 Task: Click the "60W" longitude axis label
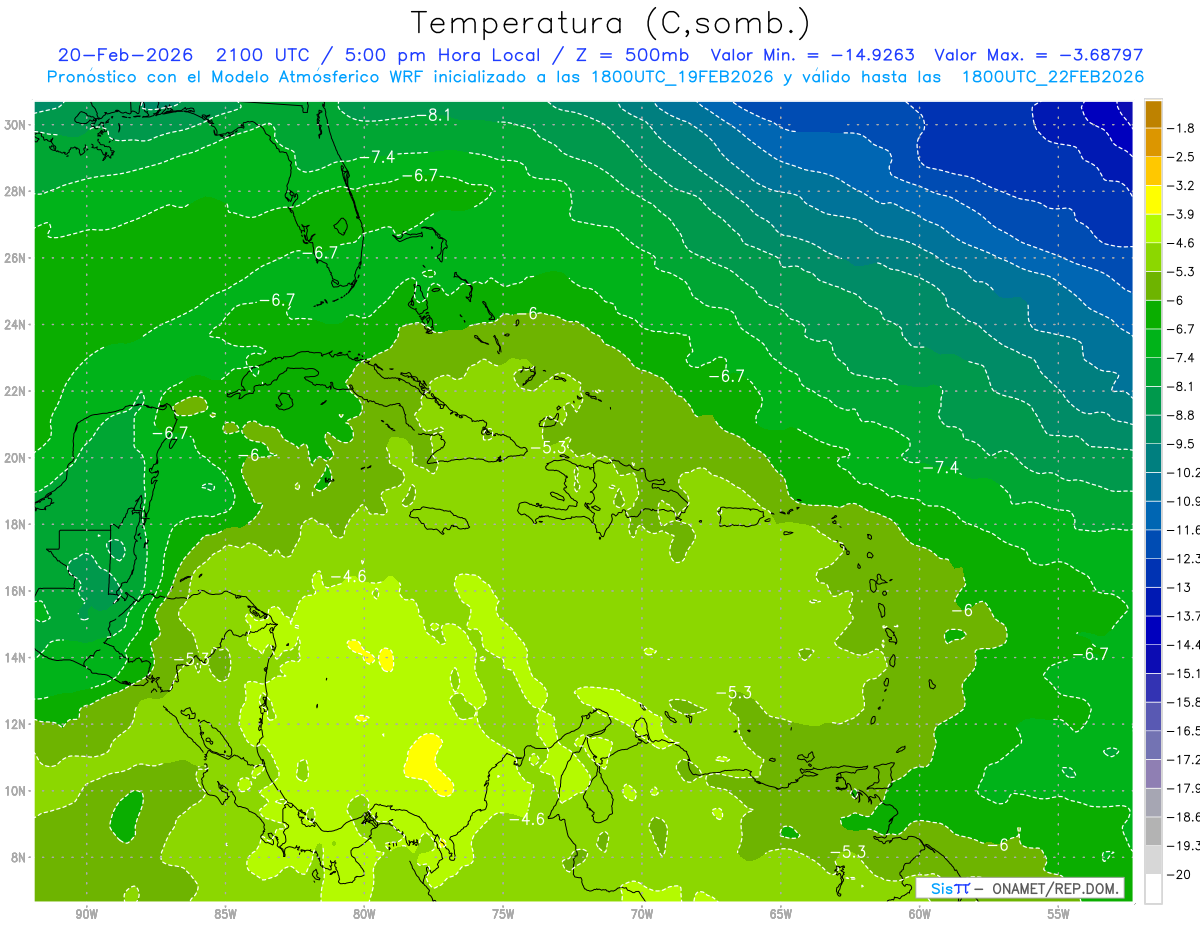click(x=920, y=914)
